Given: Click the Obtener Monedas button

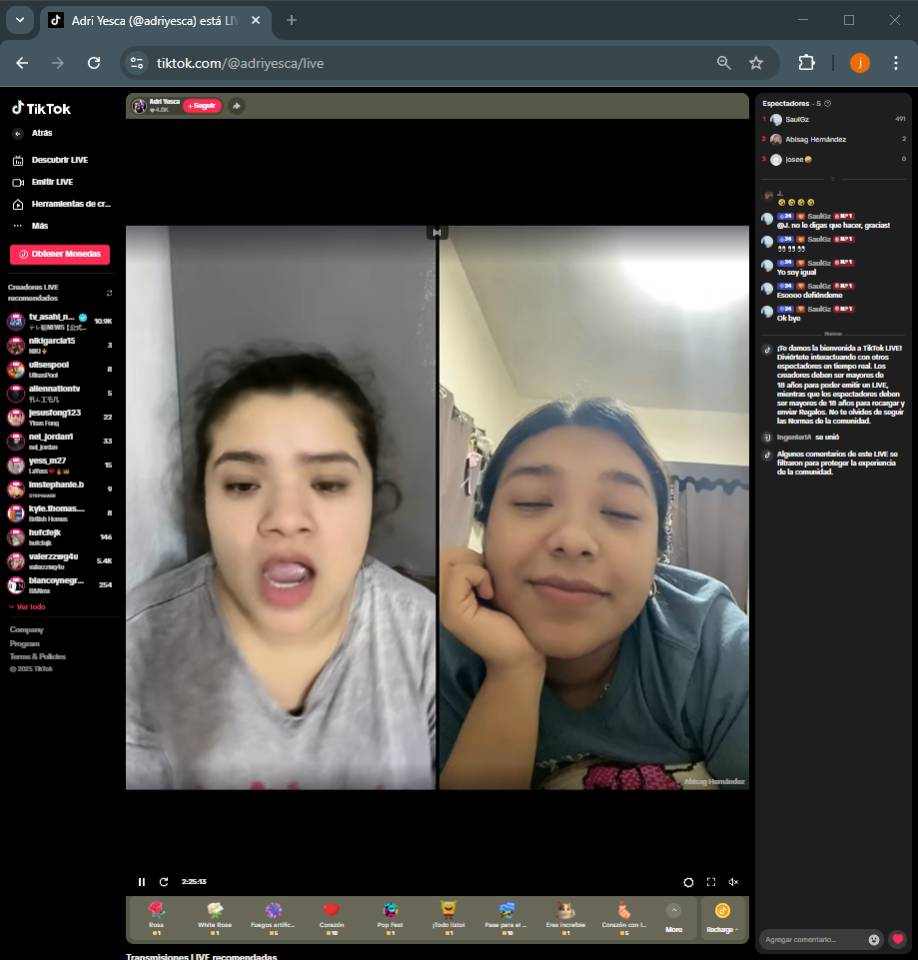Looking at the screenshot, I should click(x=60, y=254).
